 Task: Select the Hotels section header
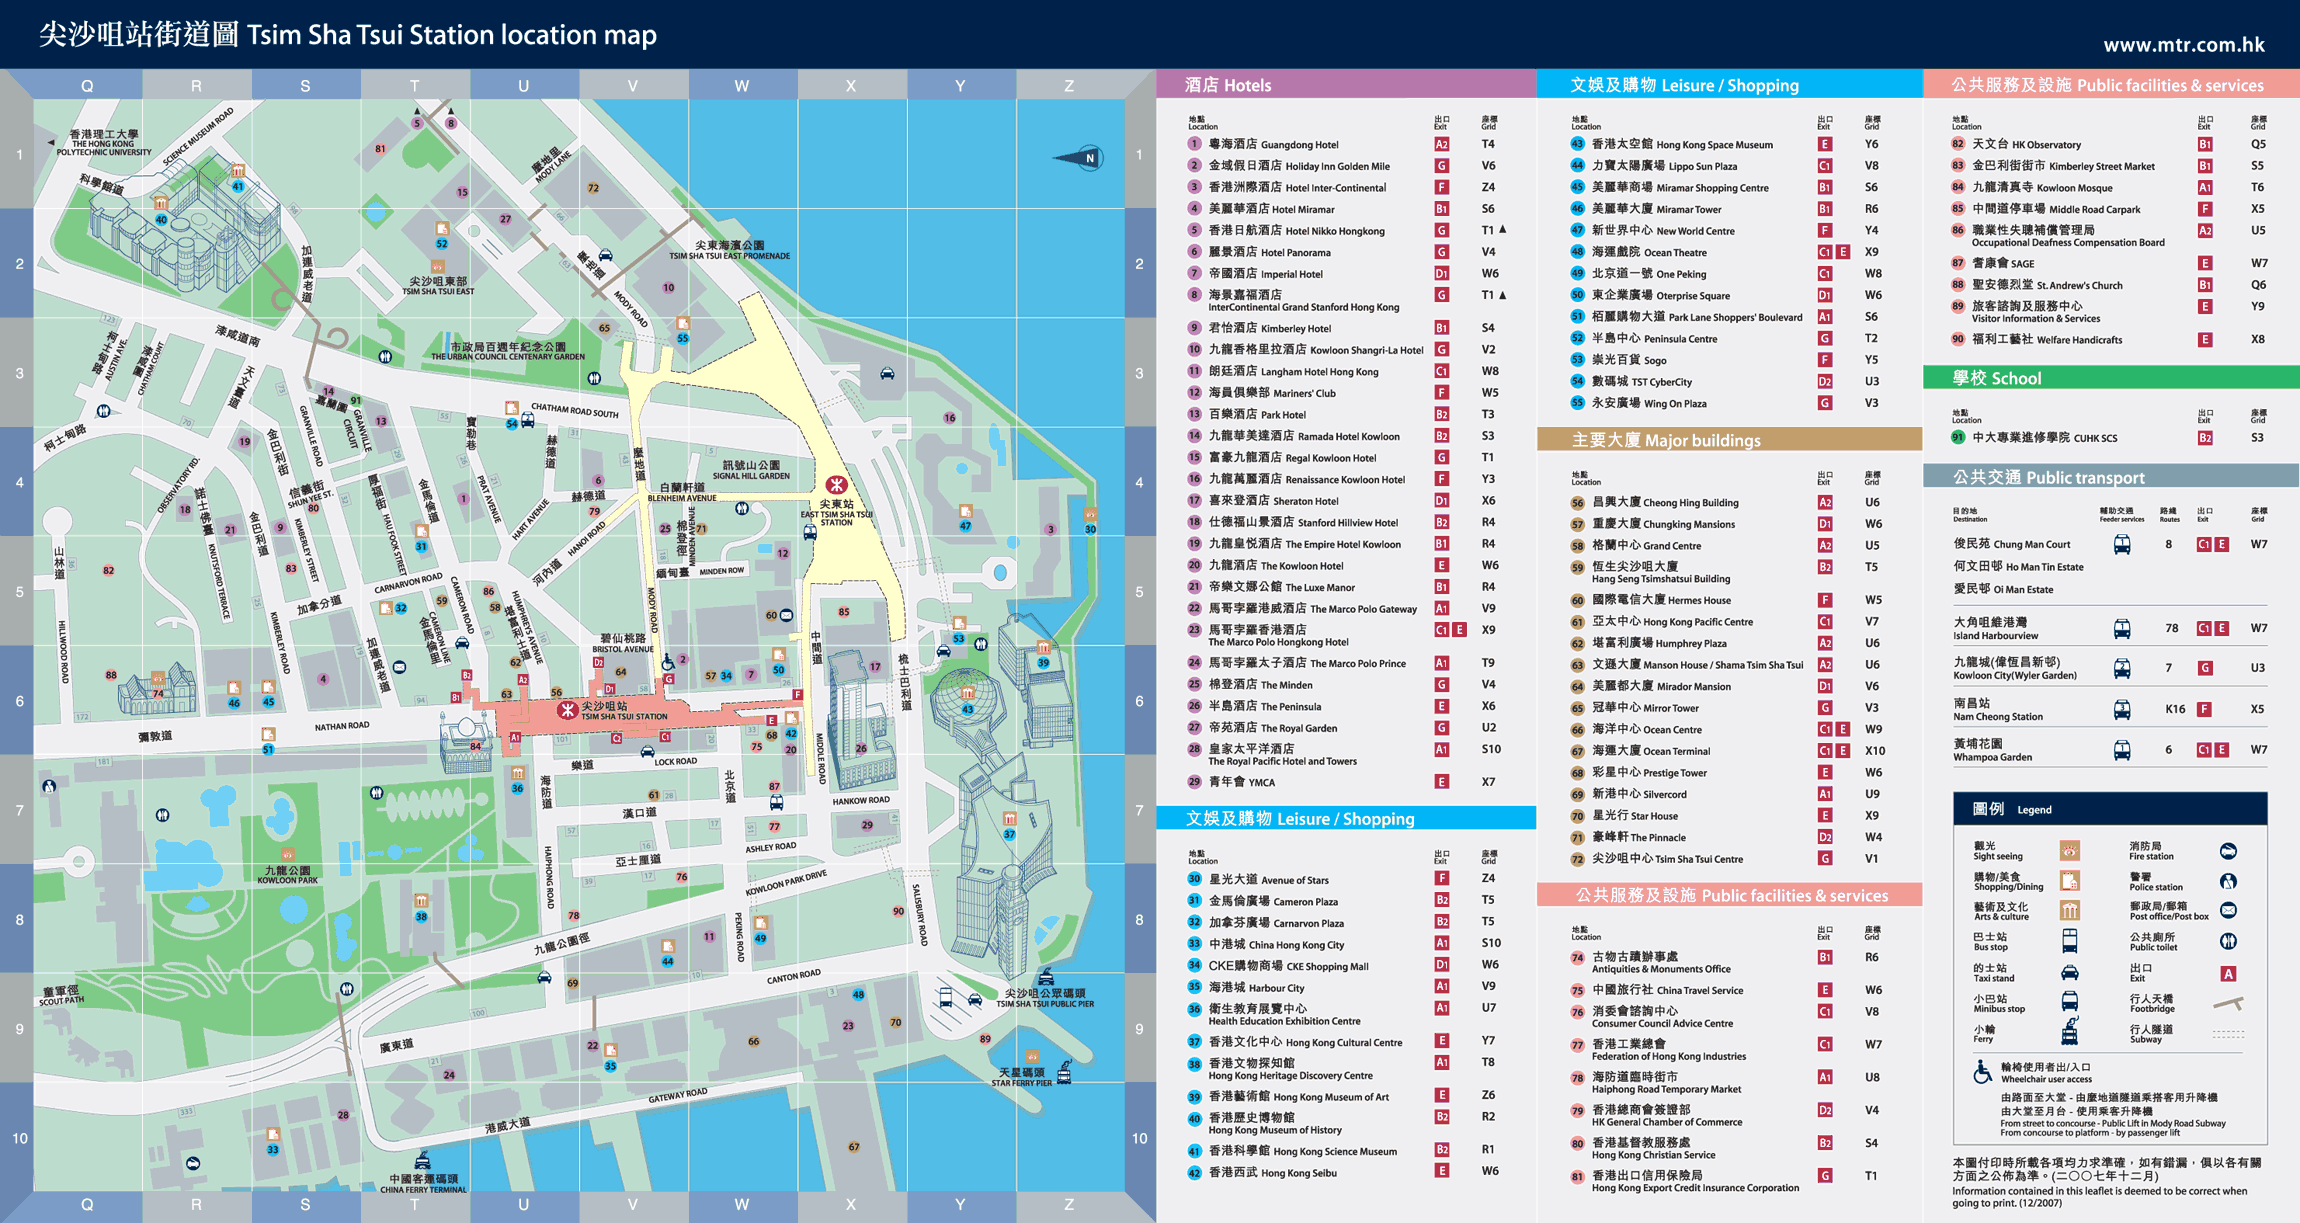click(1345, 84)
